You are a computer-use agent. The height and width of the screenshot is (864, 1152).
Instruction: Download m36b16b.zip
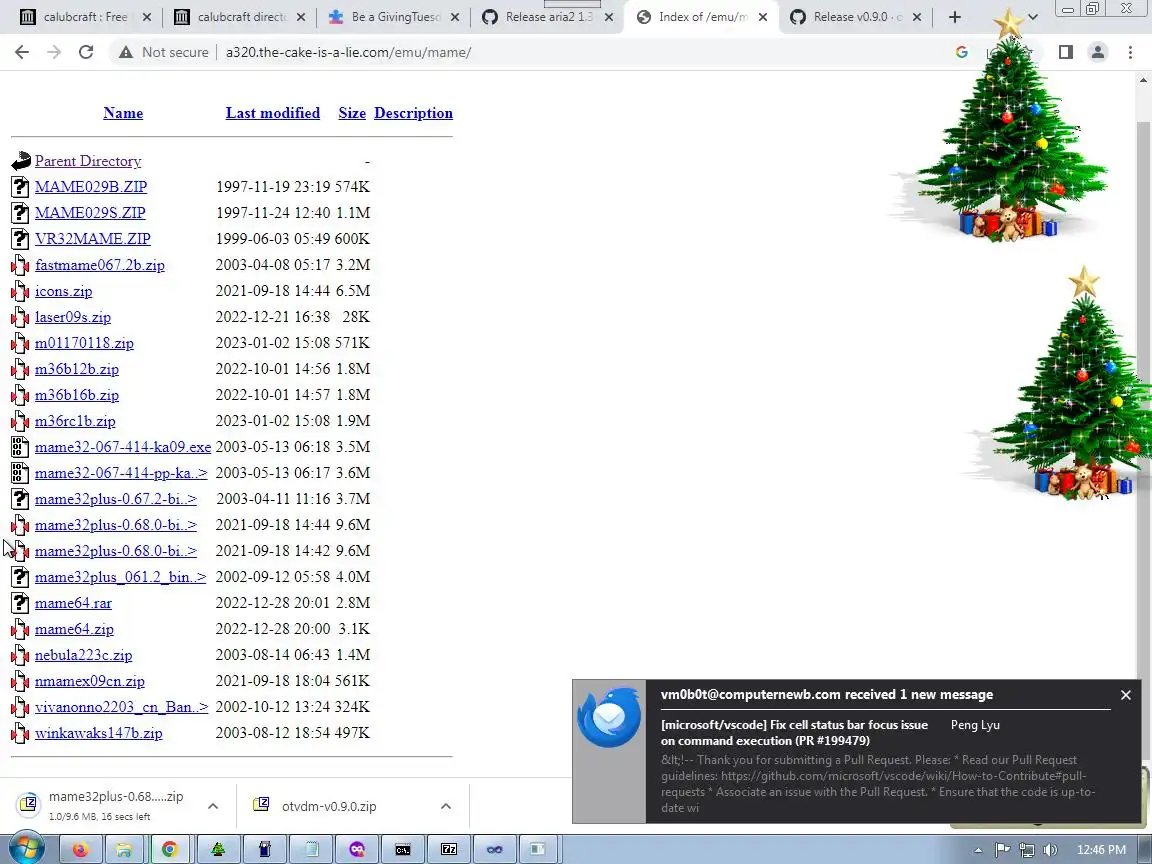[76, 395]
